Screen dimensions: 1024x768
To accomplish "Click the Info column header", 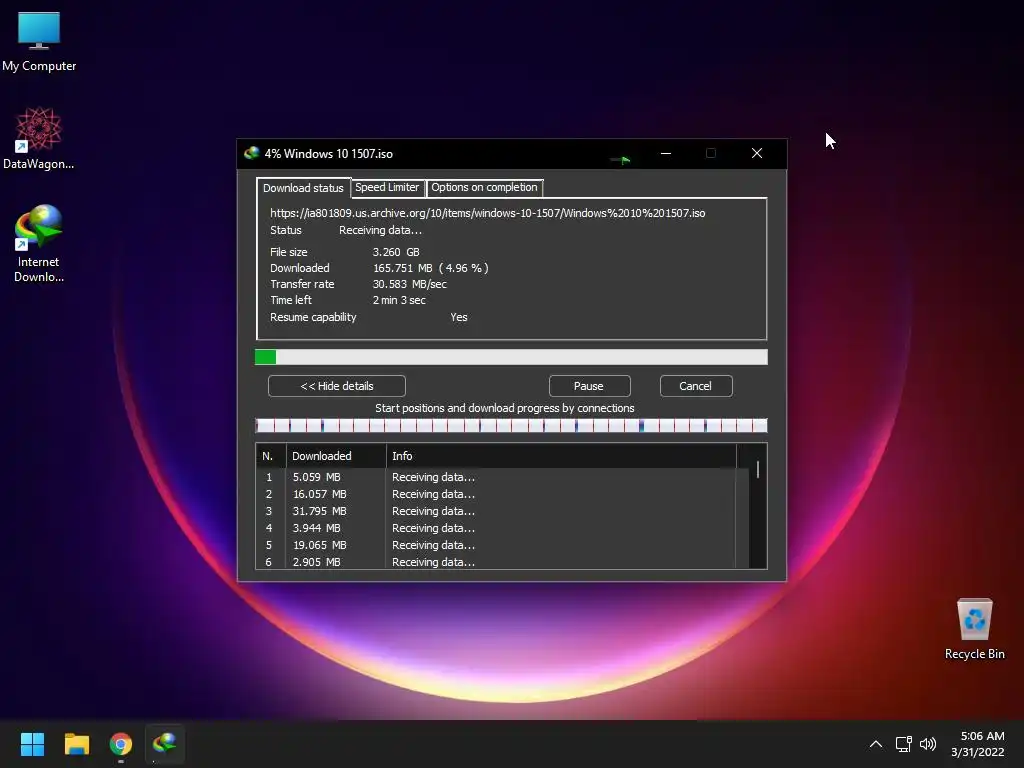I will (x=561, y=456).
